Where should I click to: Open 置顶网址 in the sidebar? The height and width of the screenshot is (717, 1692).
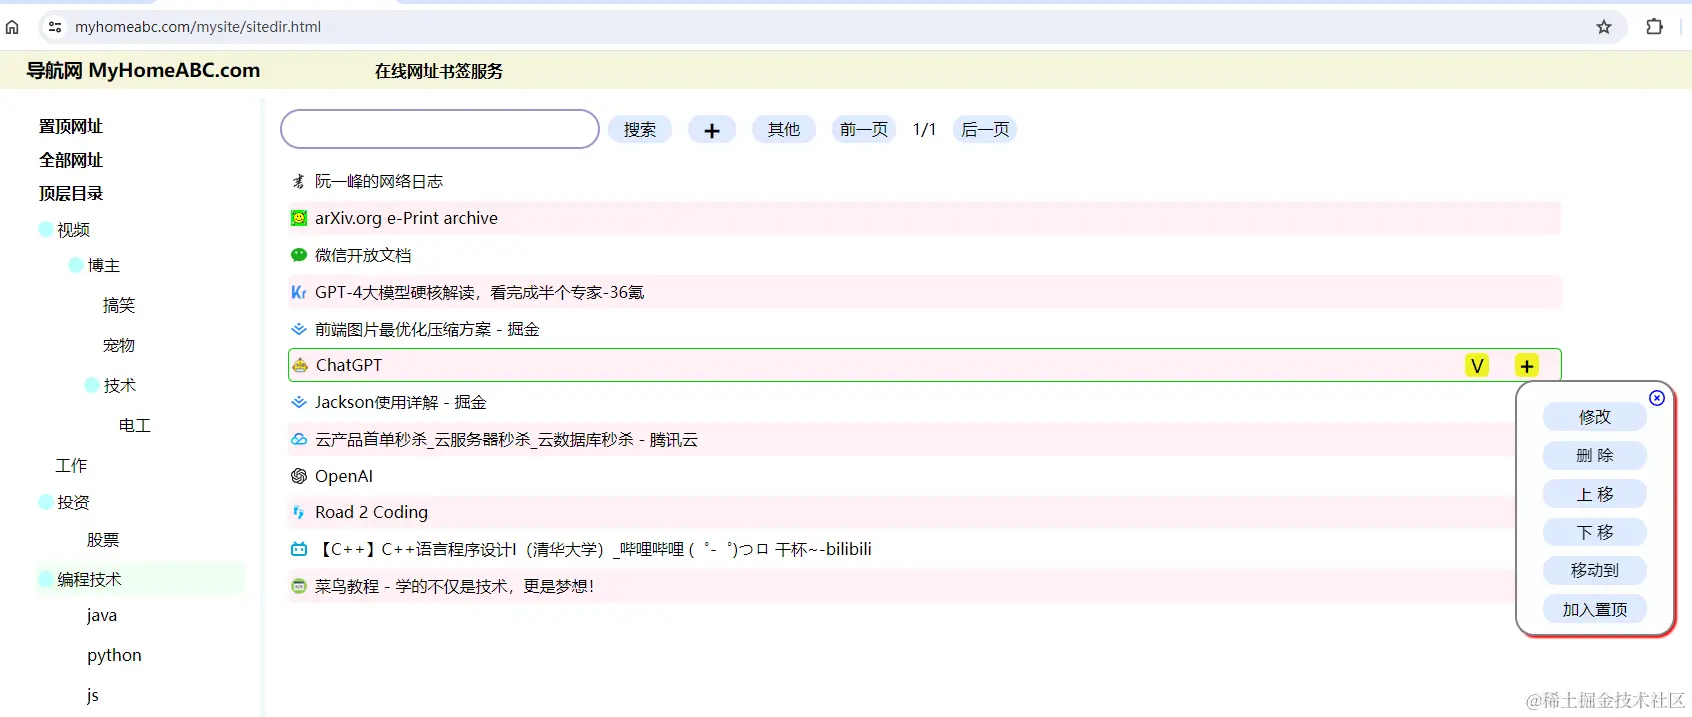pos(71,126)
